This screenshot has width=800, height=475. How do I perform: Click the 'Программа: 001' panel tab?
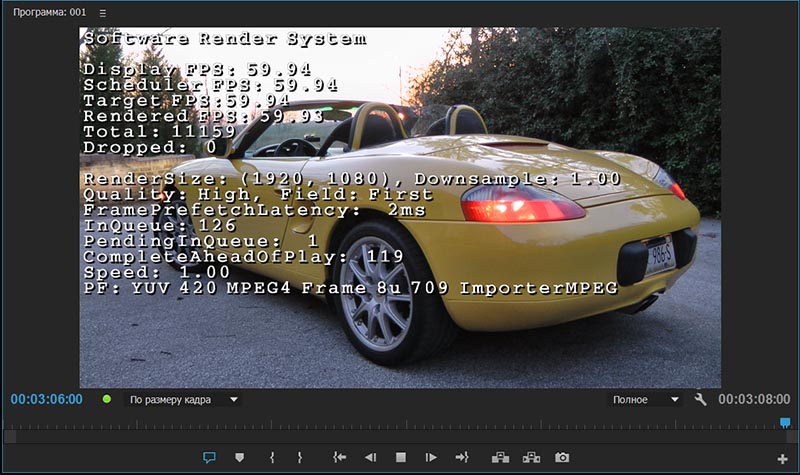coord(49,13)
